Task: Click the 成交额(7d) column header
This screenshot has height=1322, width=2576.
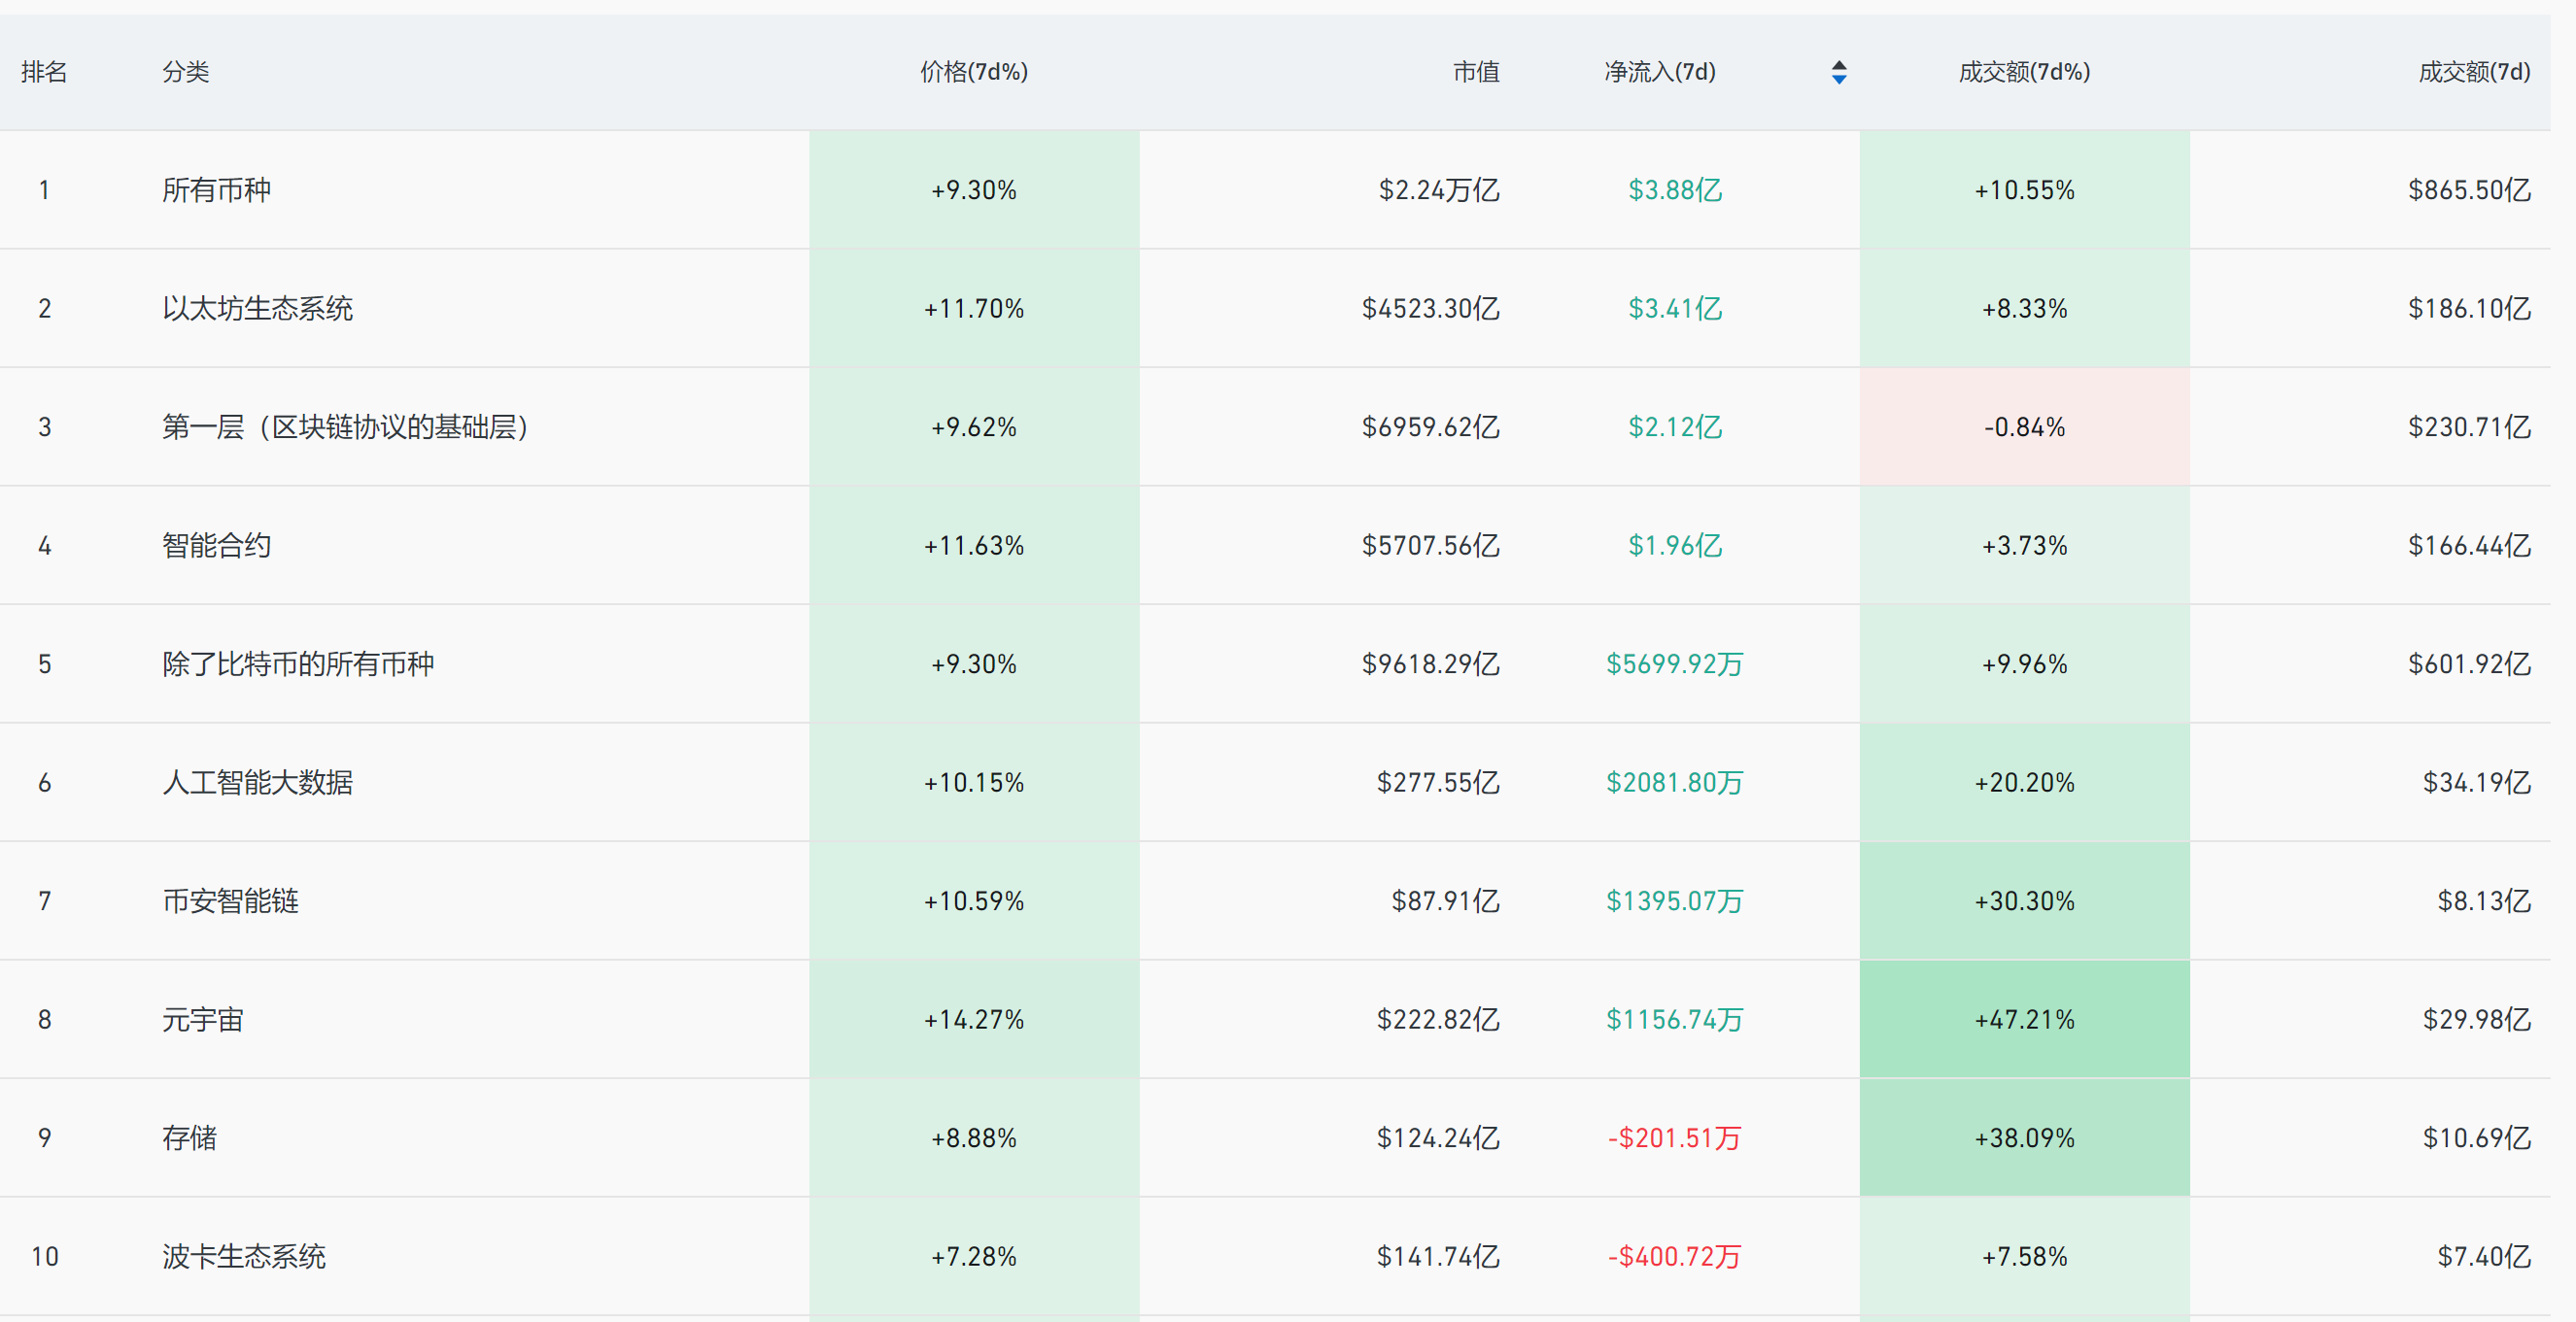Action: [2474, 72]
